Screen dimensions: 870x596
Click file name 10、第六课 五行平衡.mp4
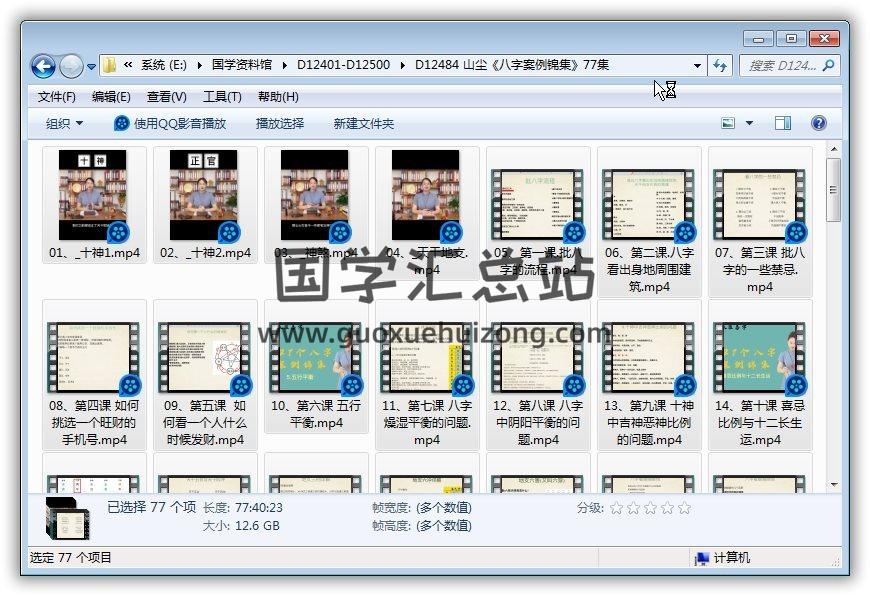(x=316, y=414)
